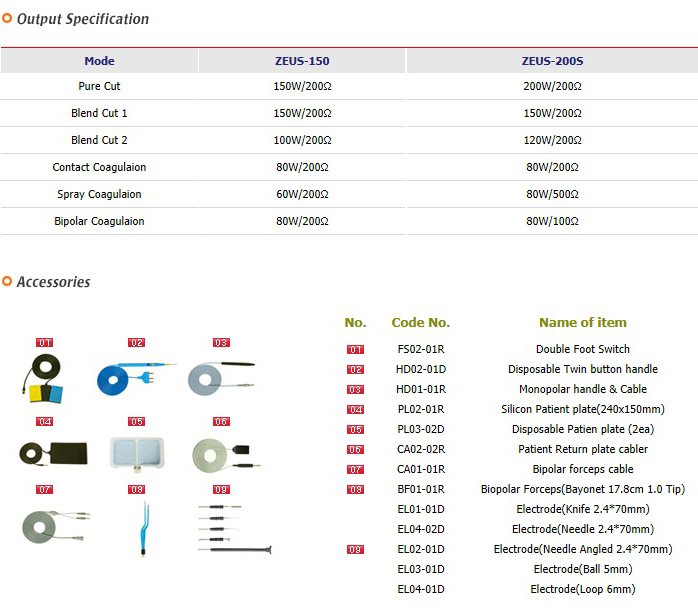Select code BF01-01R
Screen dimensions: 698x615
pyautogui.click(x=421, y=490)
